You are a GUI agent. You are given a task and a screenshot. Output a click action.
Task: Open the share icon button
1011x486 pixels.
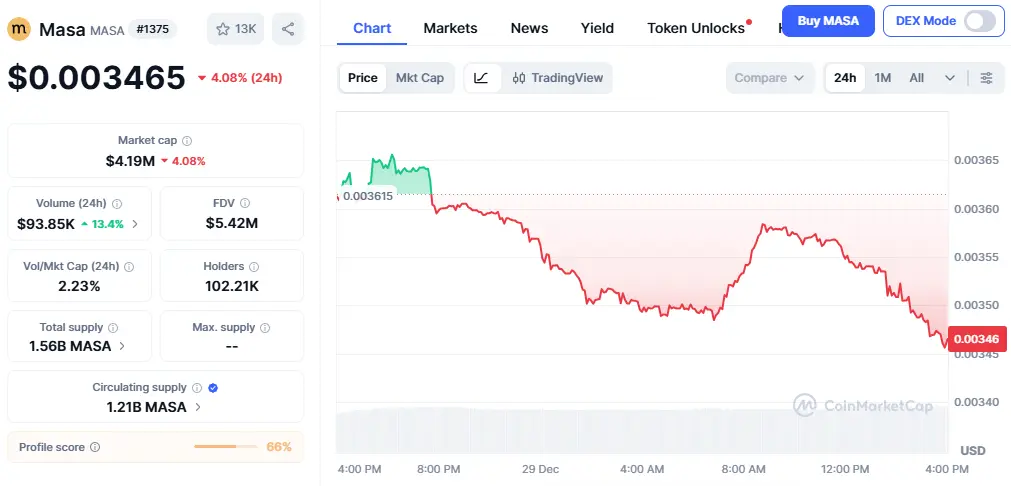(x=288, y=29)
